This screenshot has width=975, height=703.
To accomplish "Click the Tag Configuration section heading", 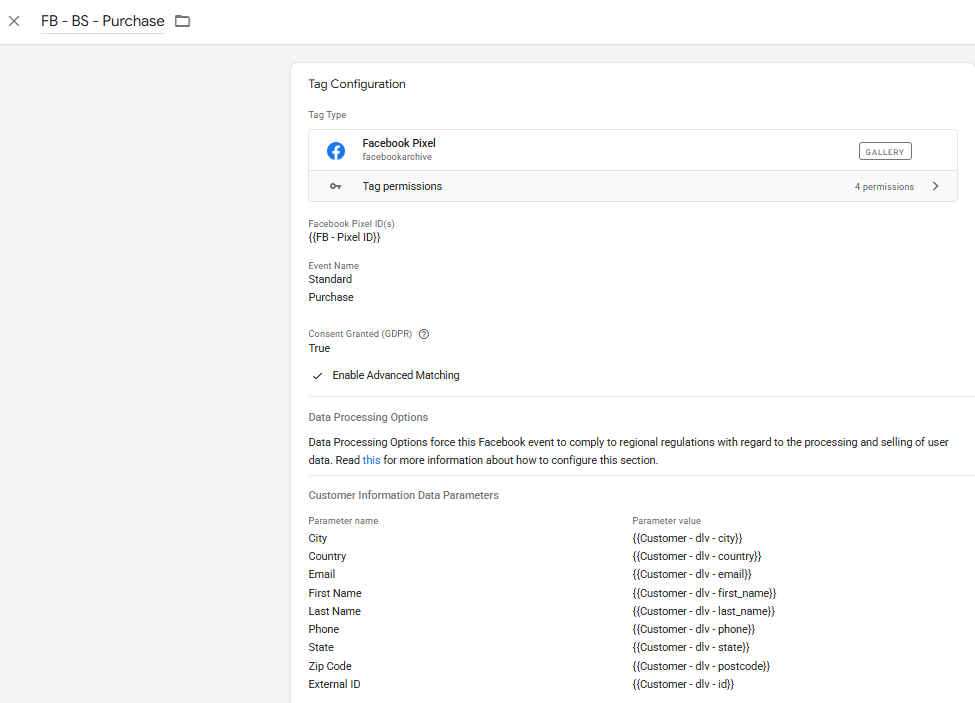I will (357, 85).
